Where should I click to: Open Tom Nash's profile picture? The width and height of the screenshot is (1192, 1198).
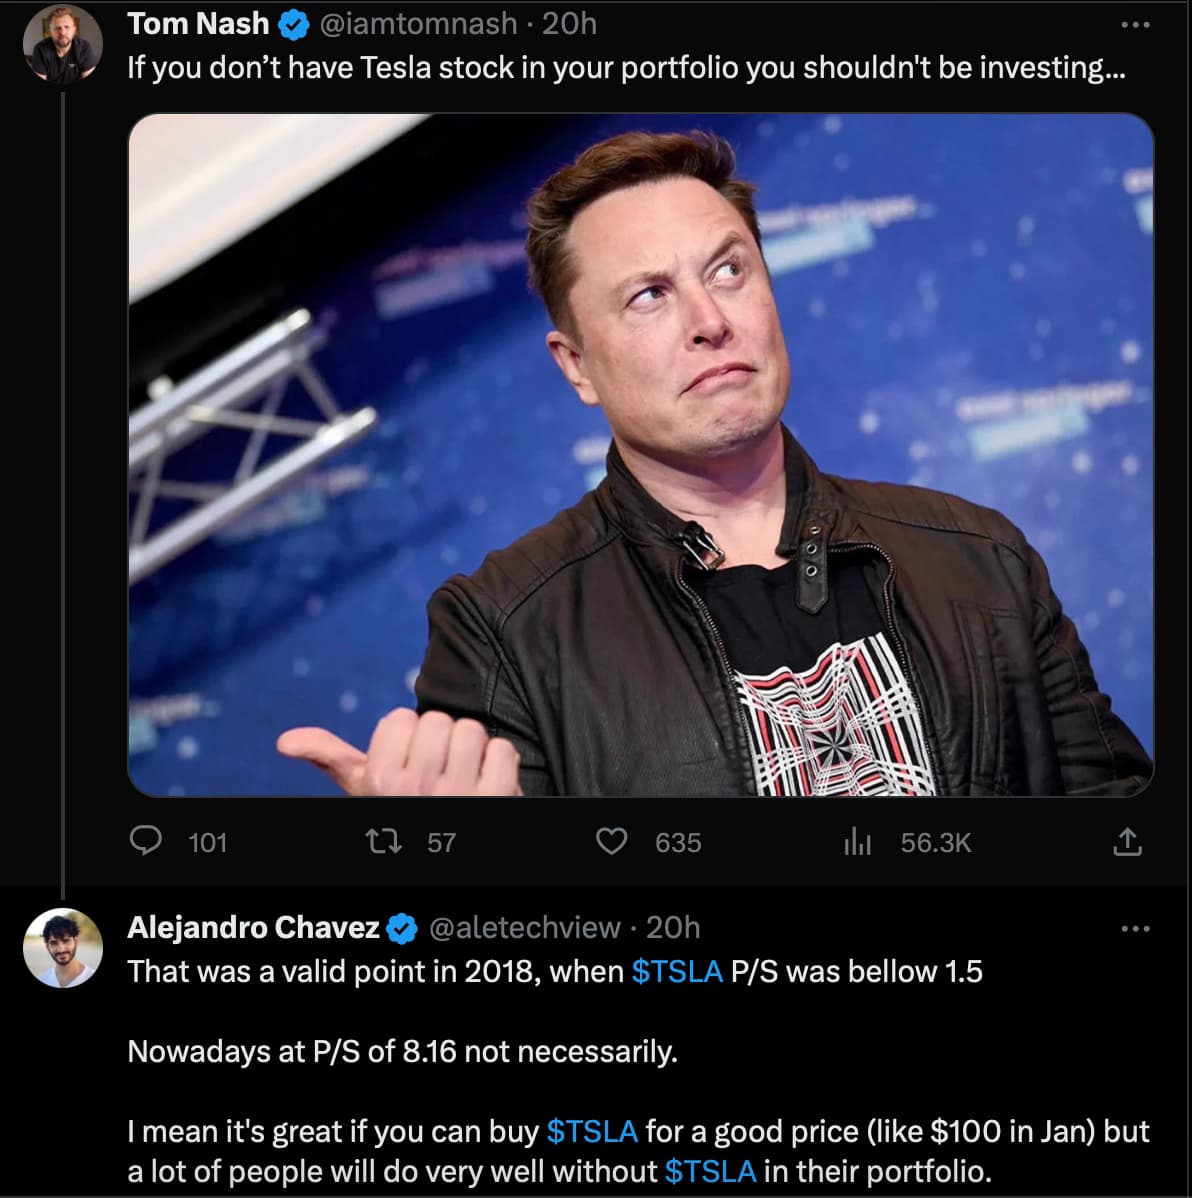coord(62,45)
